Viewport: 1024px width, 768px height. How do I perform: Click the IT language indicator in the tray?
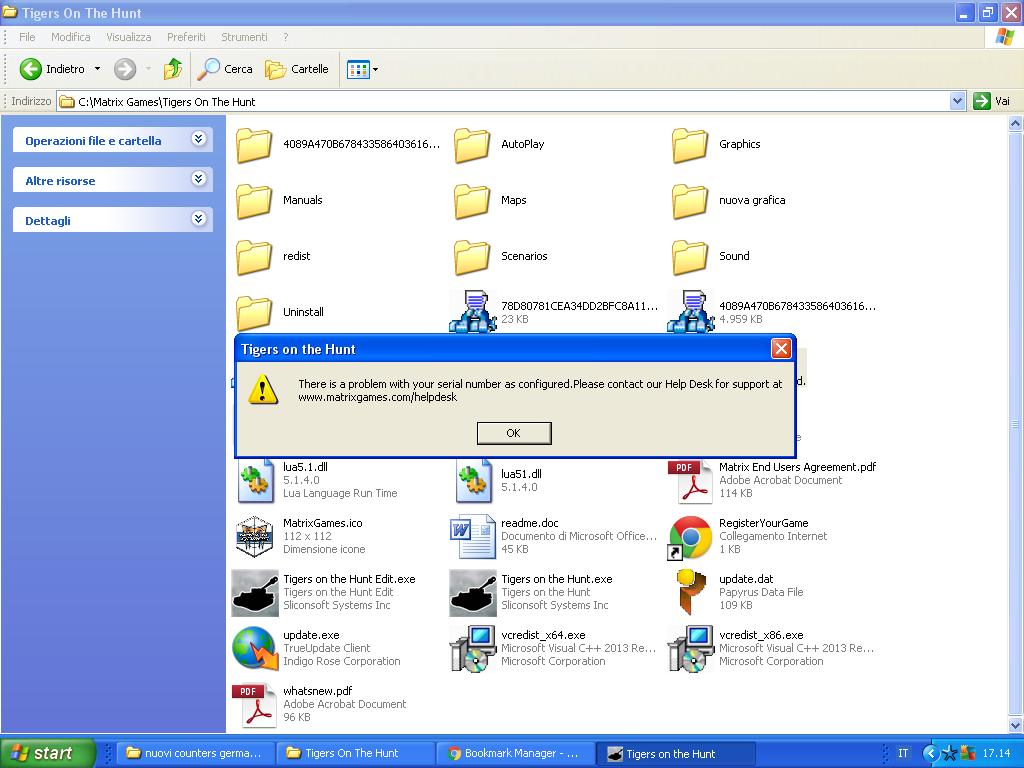click(903, 753)
